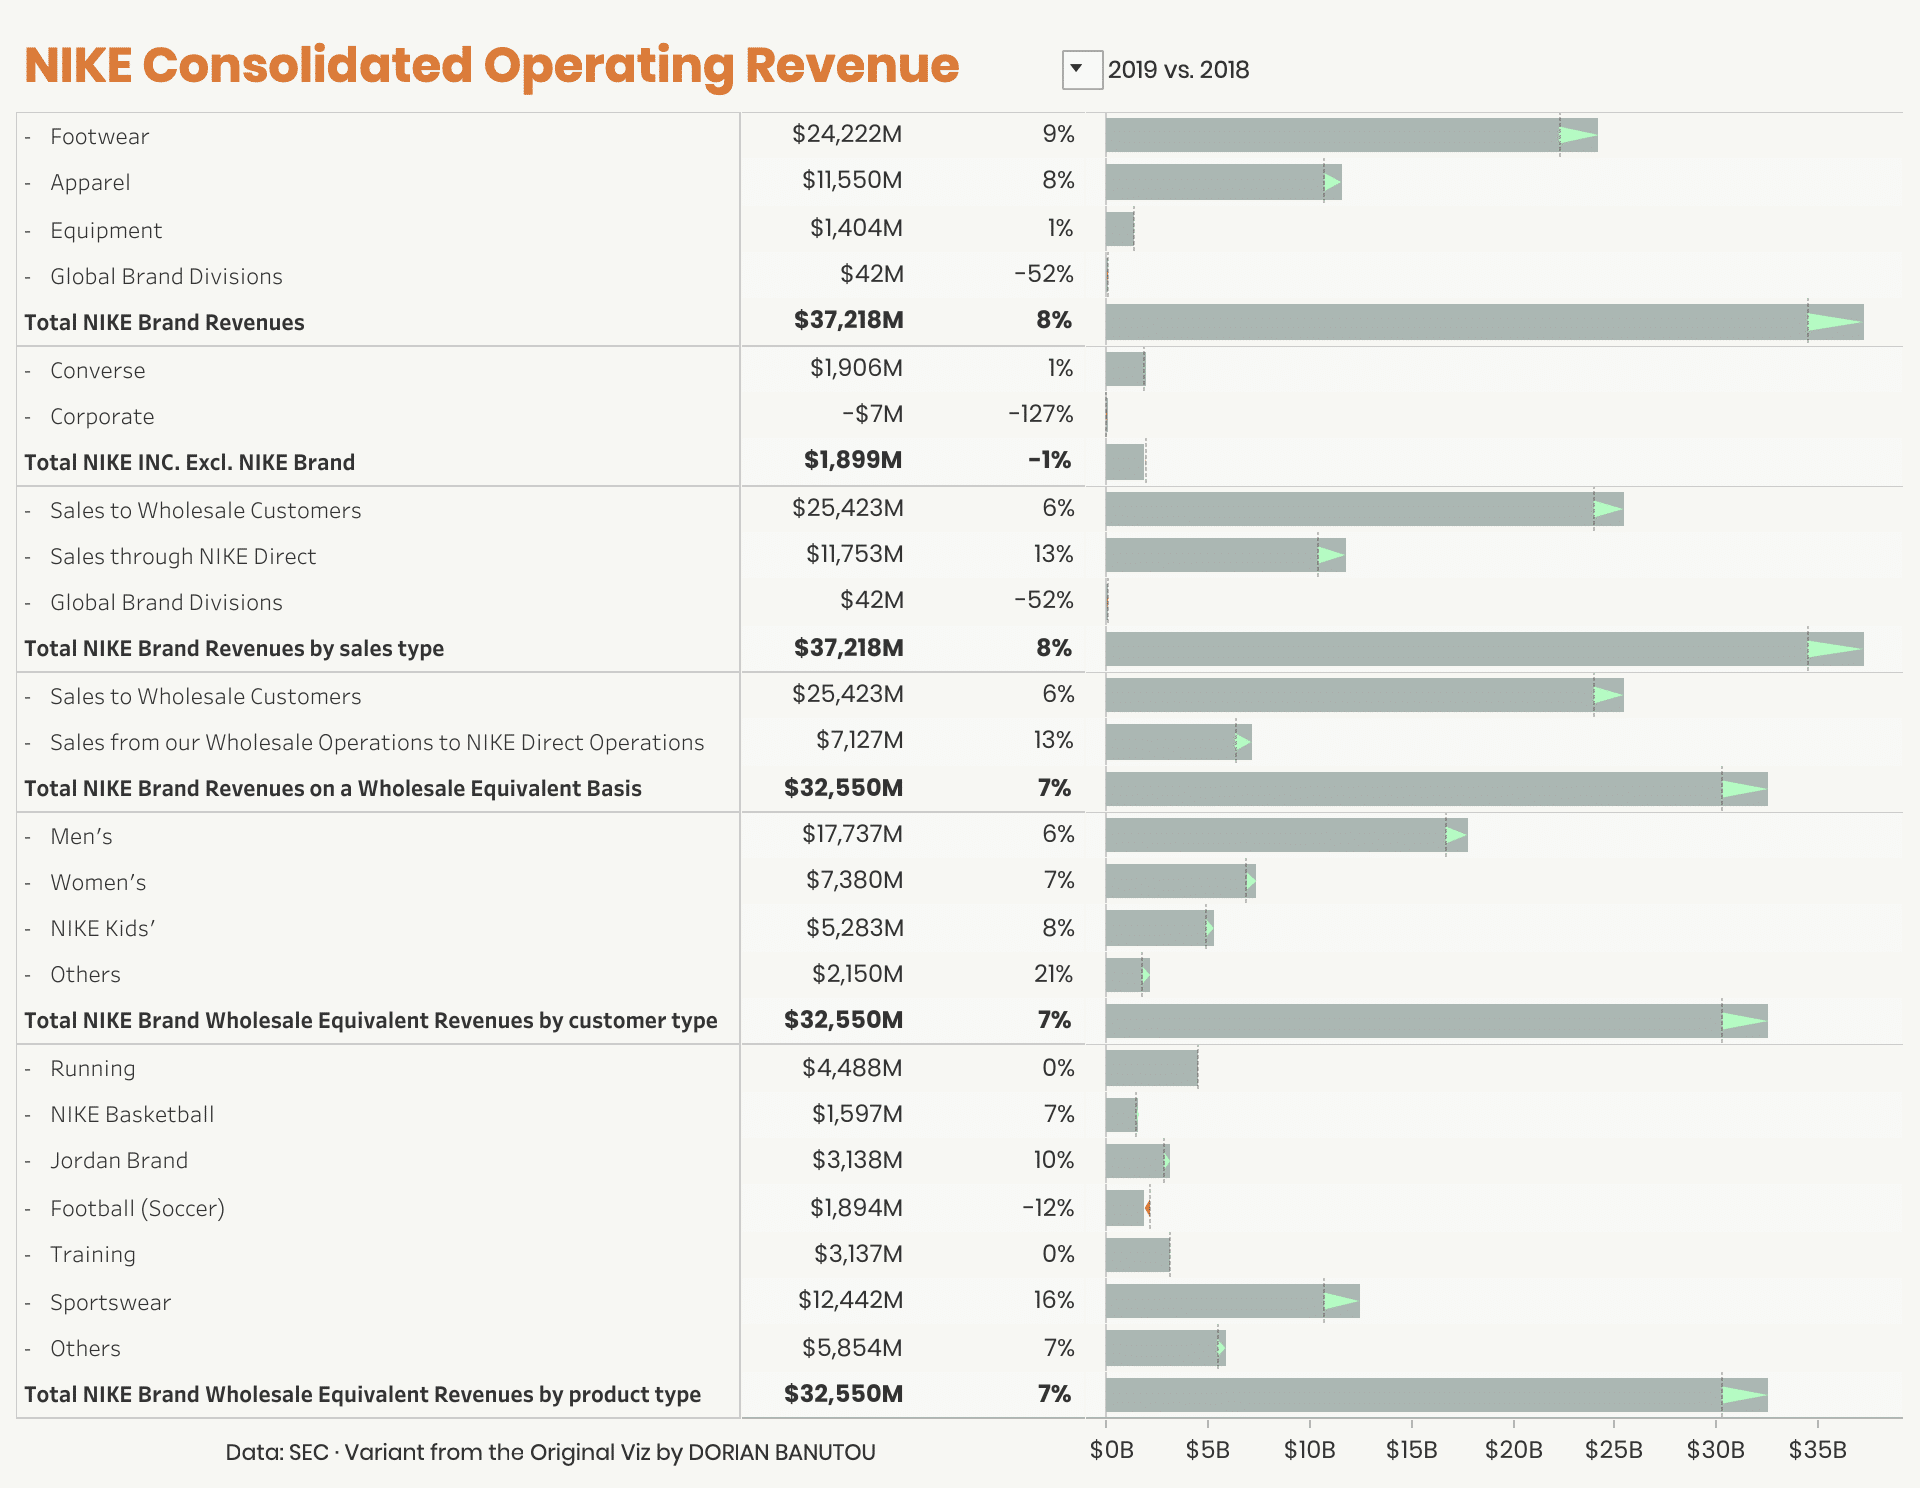Click Total NIKE Brand Revenues on Wholesale Equivalent Basis

point(333,789)
